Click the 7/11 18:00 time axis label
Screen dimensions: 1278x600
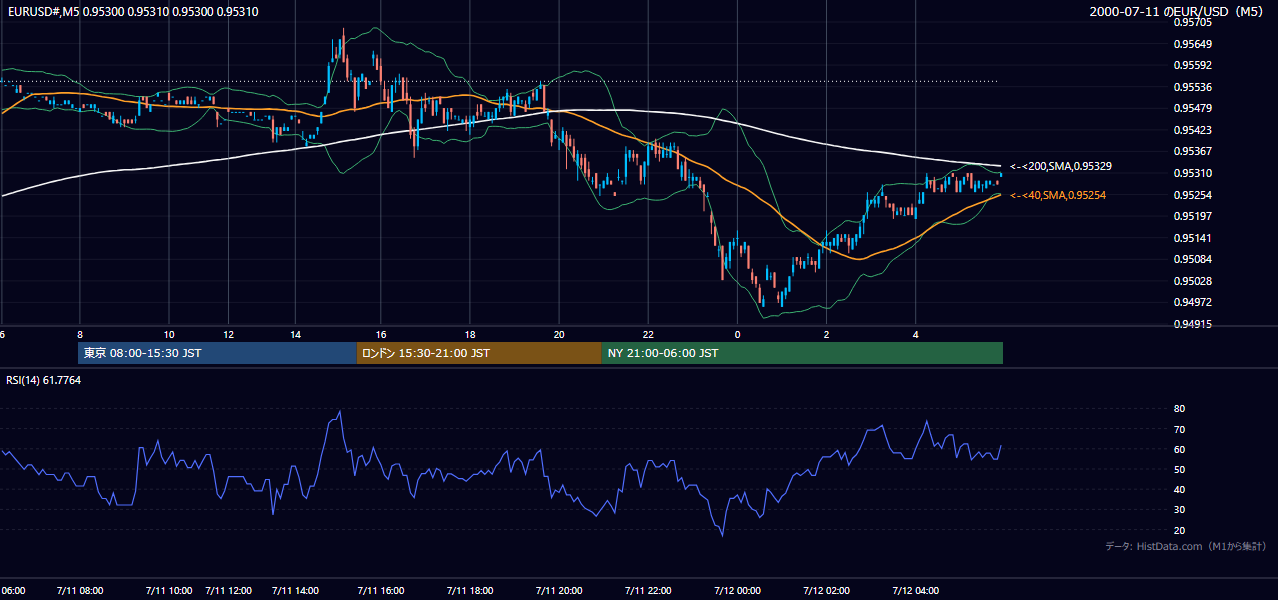[469, 590]
